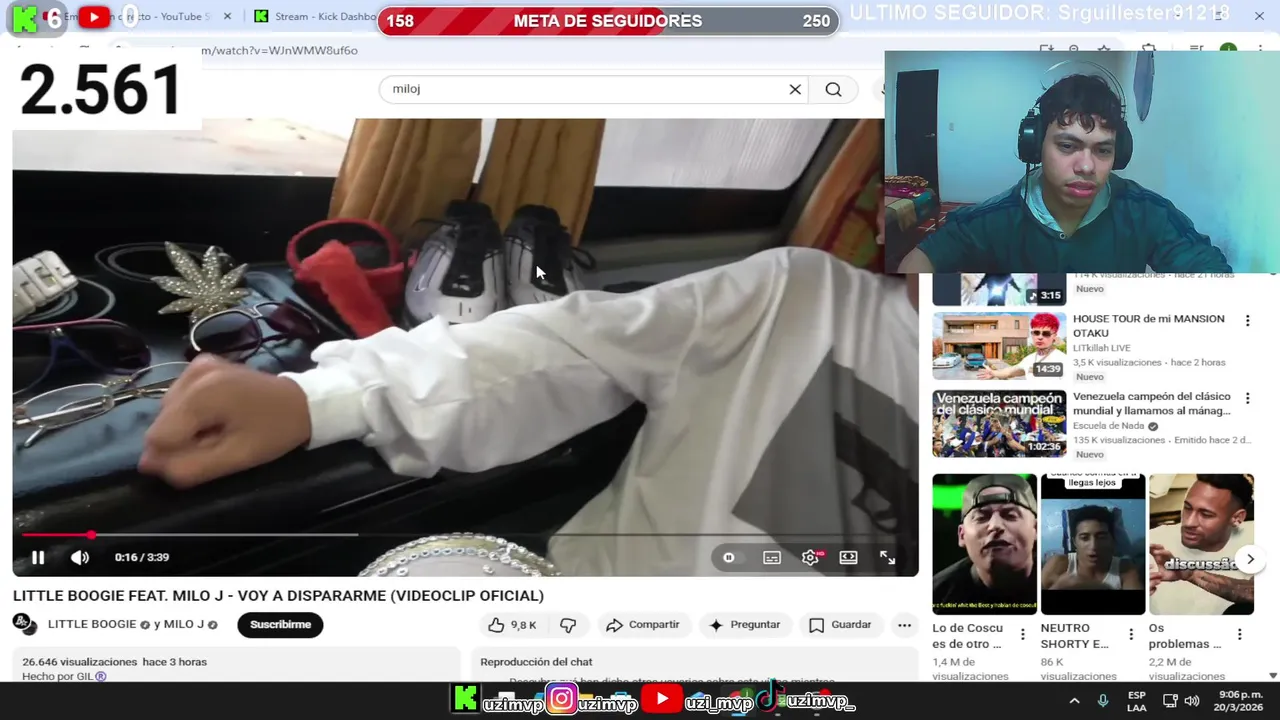Open the network icon in system tray

(1170, 701)
